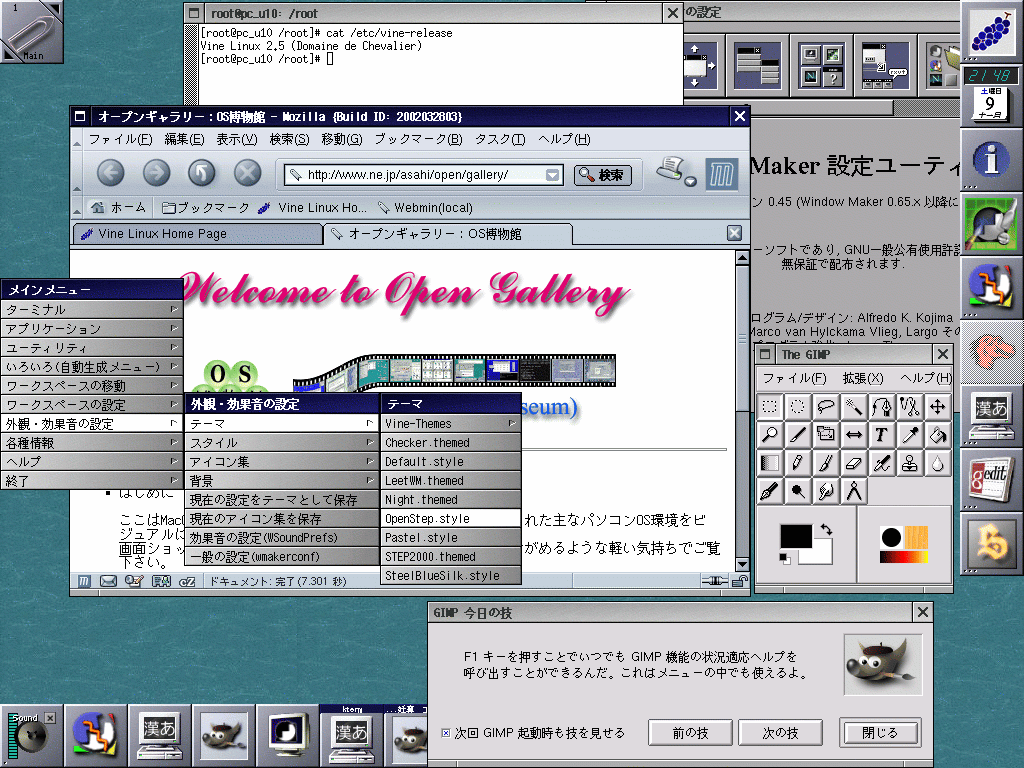The image size is (1024, 768).
Task: Select the Intelligent Scissors tool
Action: pyautogui.click(x=910, y=407)
